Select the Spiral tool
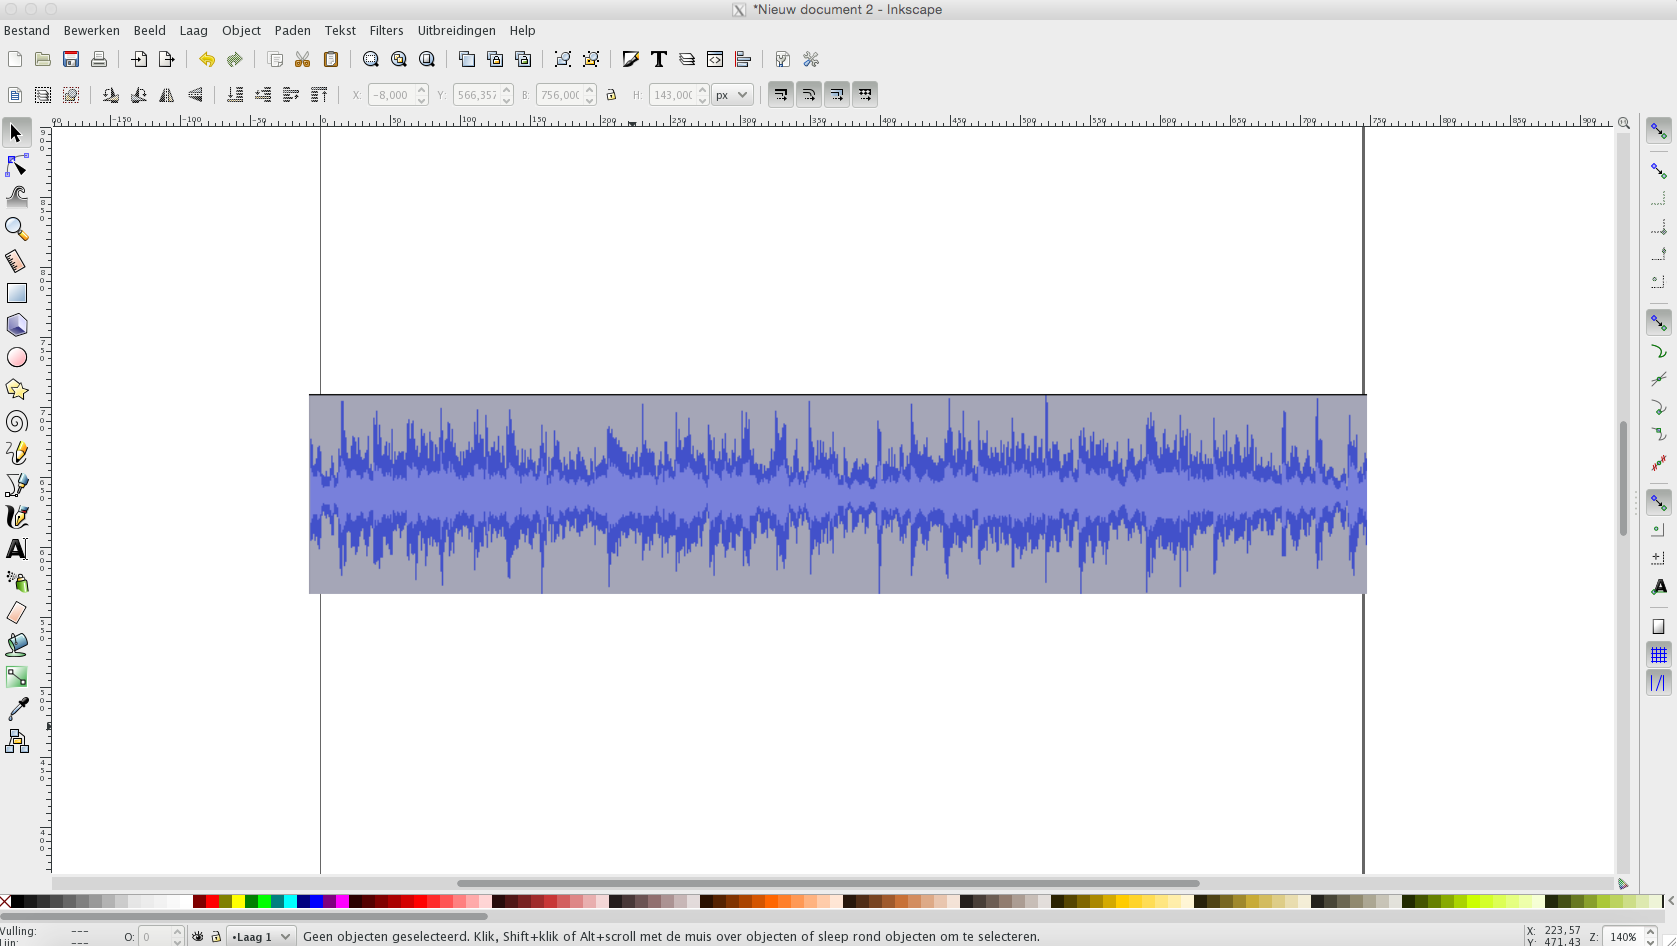 [16, 421]
